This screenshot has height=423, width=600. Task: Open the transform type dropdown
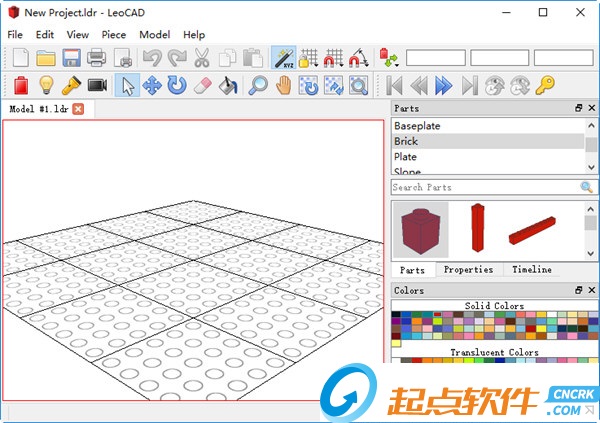[389, 58]
